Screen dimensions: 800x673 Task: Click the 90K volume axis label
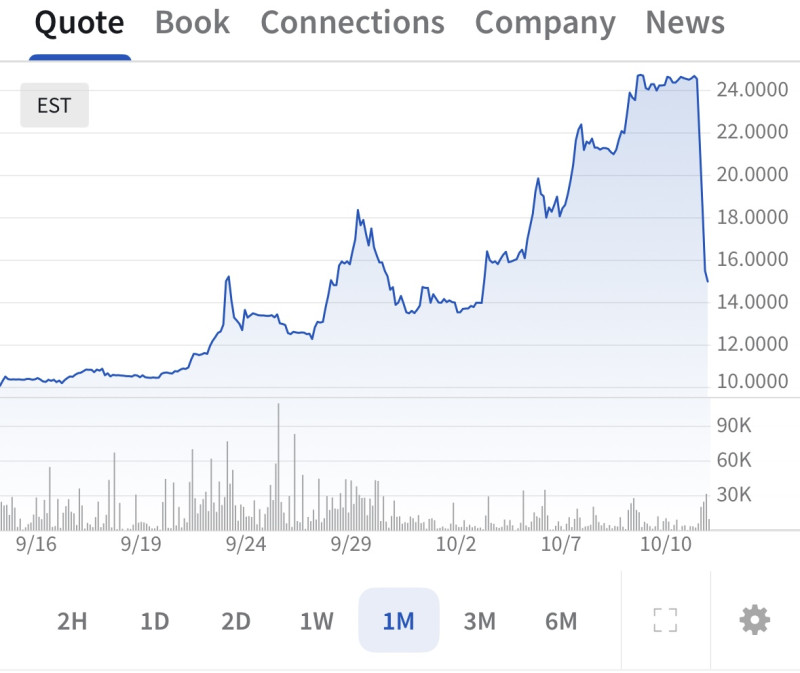pyautogui.click(x=733, y=426)
